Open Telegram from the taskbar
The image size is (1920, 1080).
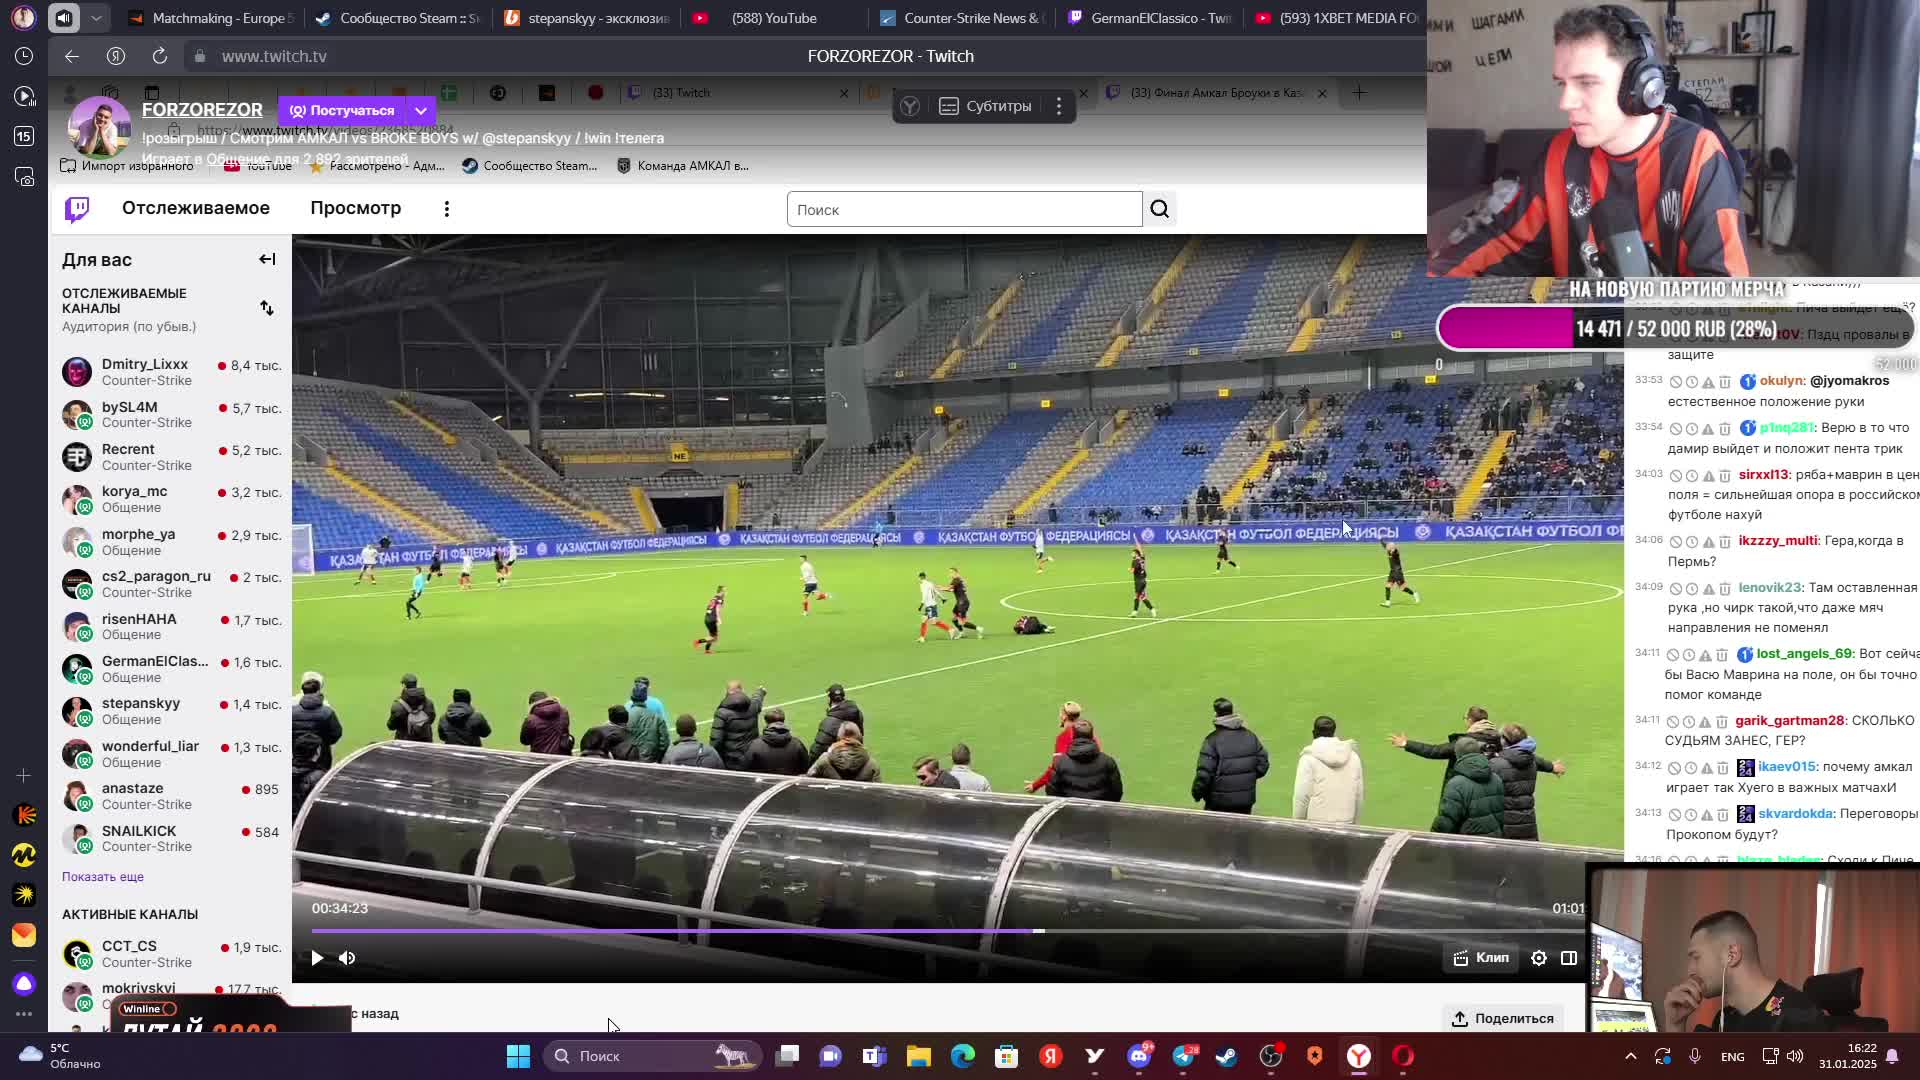(1183, 1056)
